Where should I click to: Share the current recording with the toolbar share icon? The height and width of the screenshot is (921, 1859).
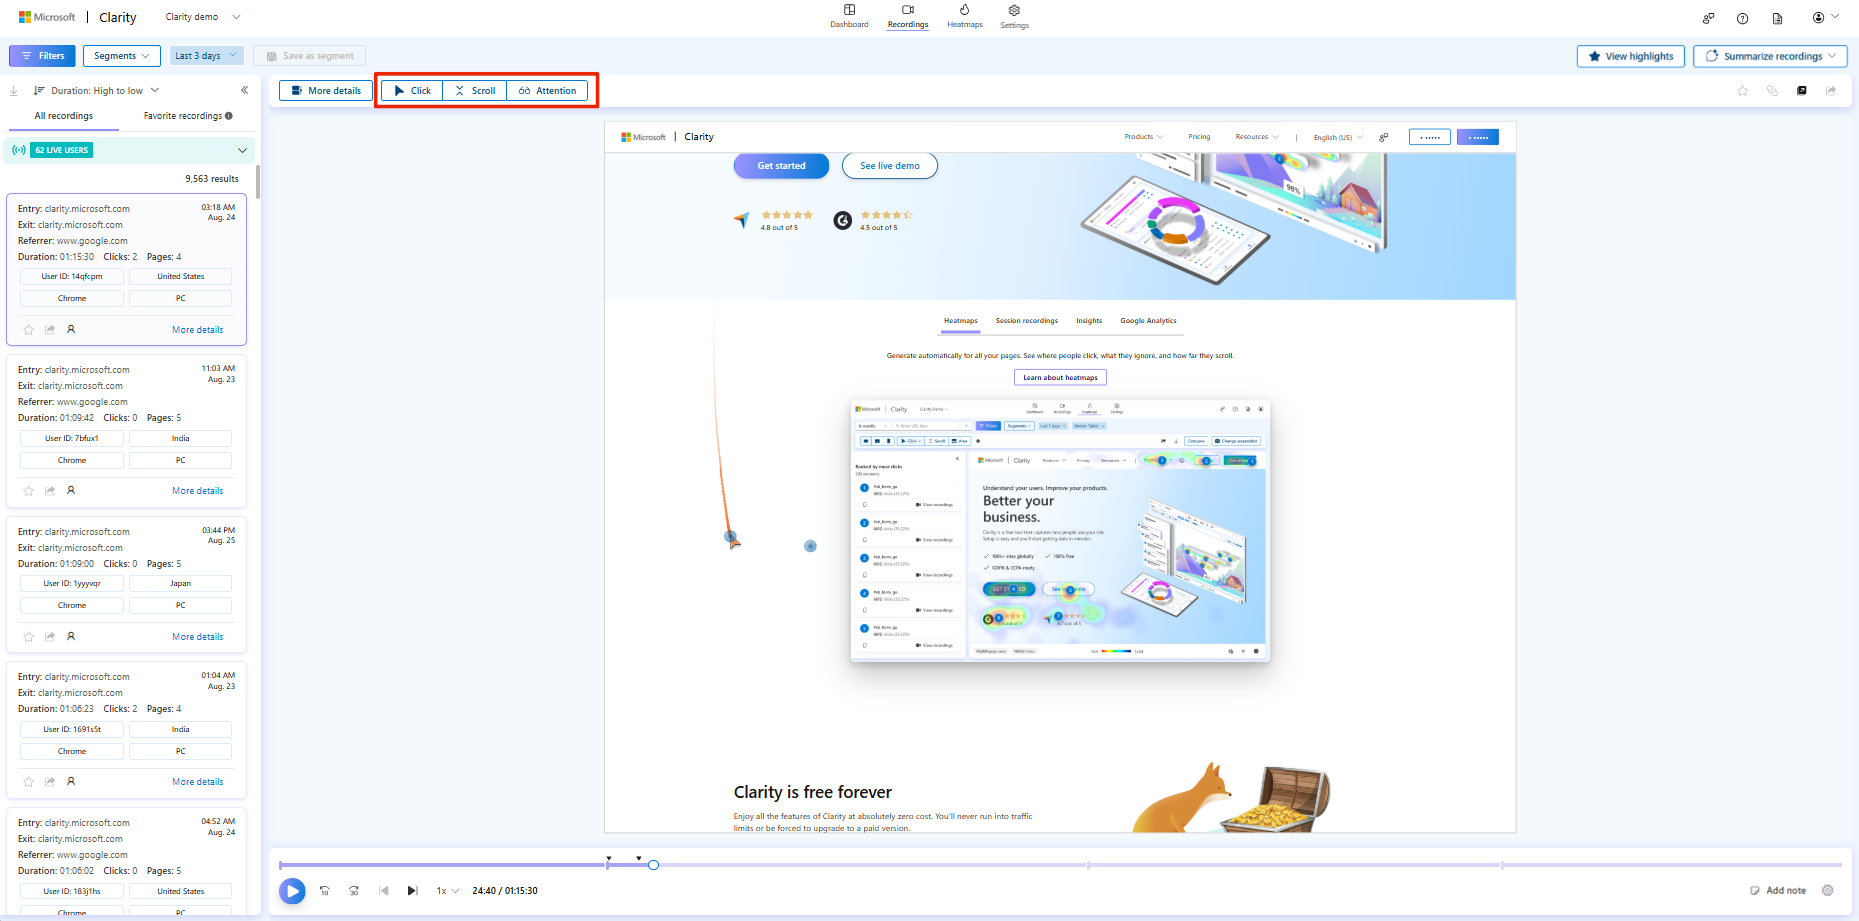click(x=1831, y=90)
